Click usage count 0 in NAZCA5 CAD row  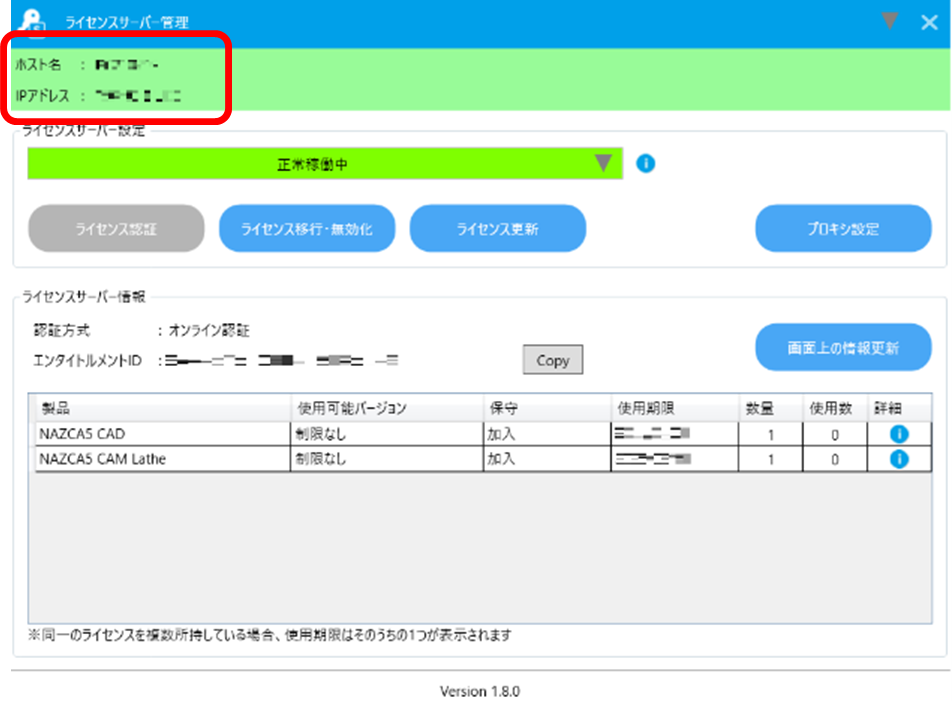[x=835, y=435]
